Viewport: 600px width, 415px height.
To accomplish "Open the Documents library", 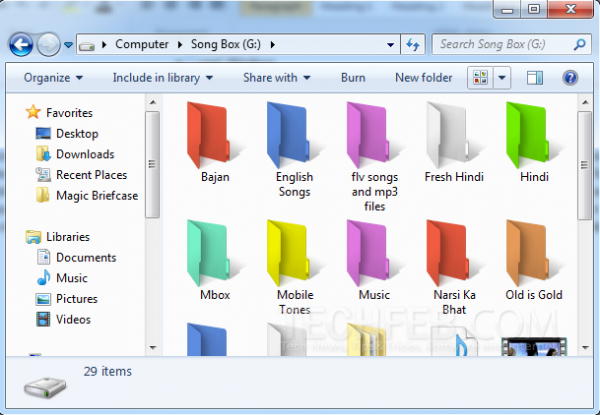I will [x=77, y=257].
